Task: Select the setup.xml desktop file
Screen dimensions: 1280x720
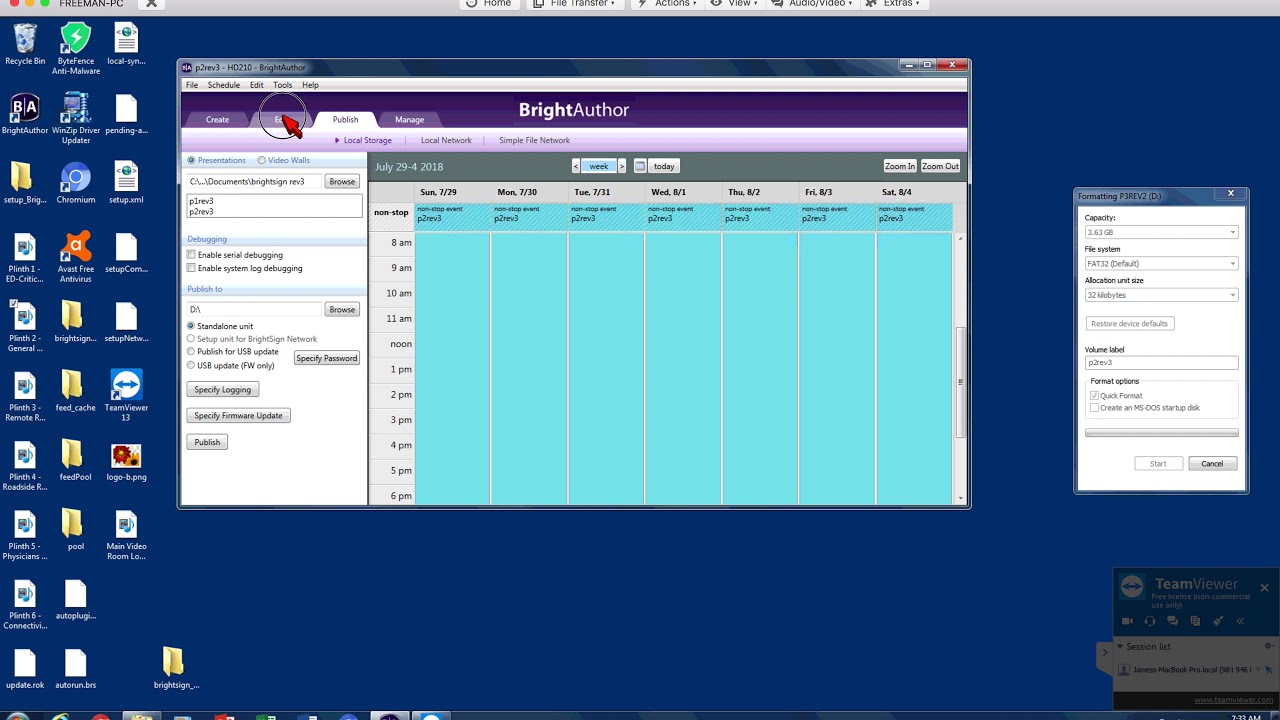Action: (x=126, y=184)
